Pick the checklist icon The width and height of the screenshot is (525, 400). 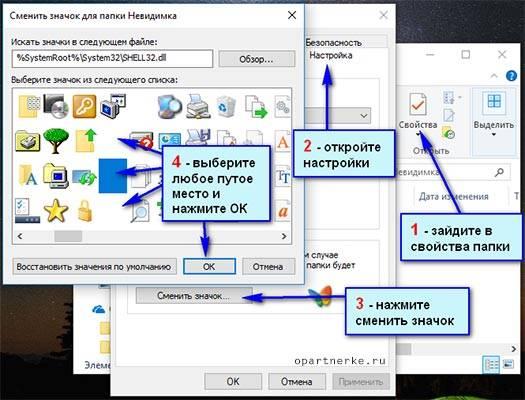click(27, 211)
